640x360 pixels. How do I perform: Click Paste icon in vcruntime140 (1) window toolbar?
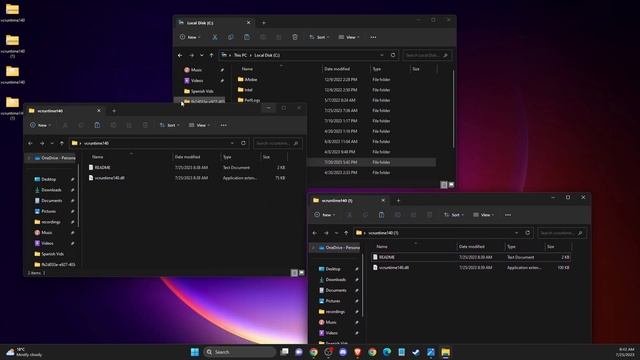pos(381,215)
